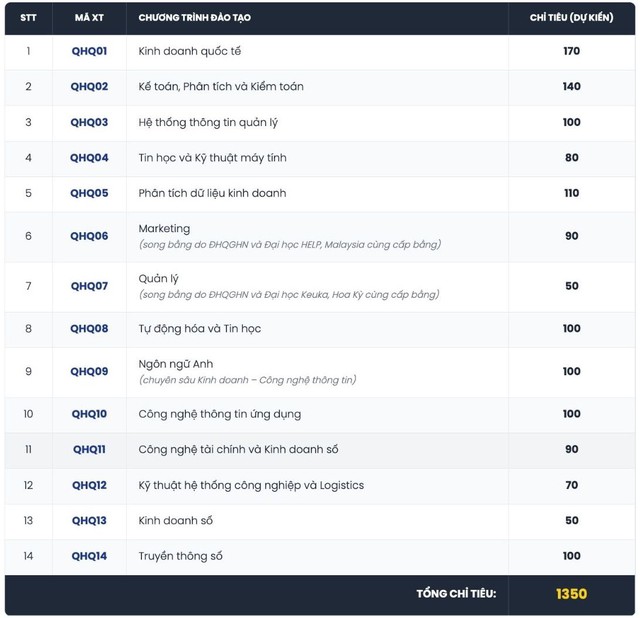Click the QHQ05 admission code

89,193
